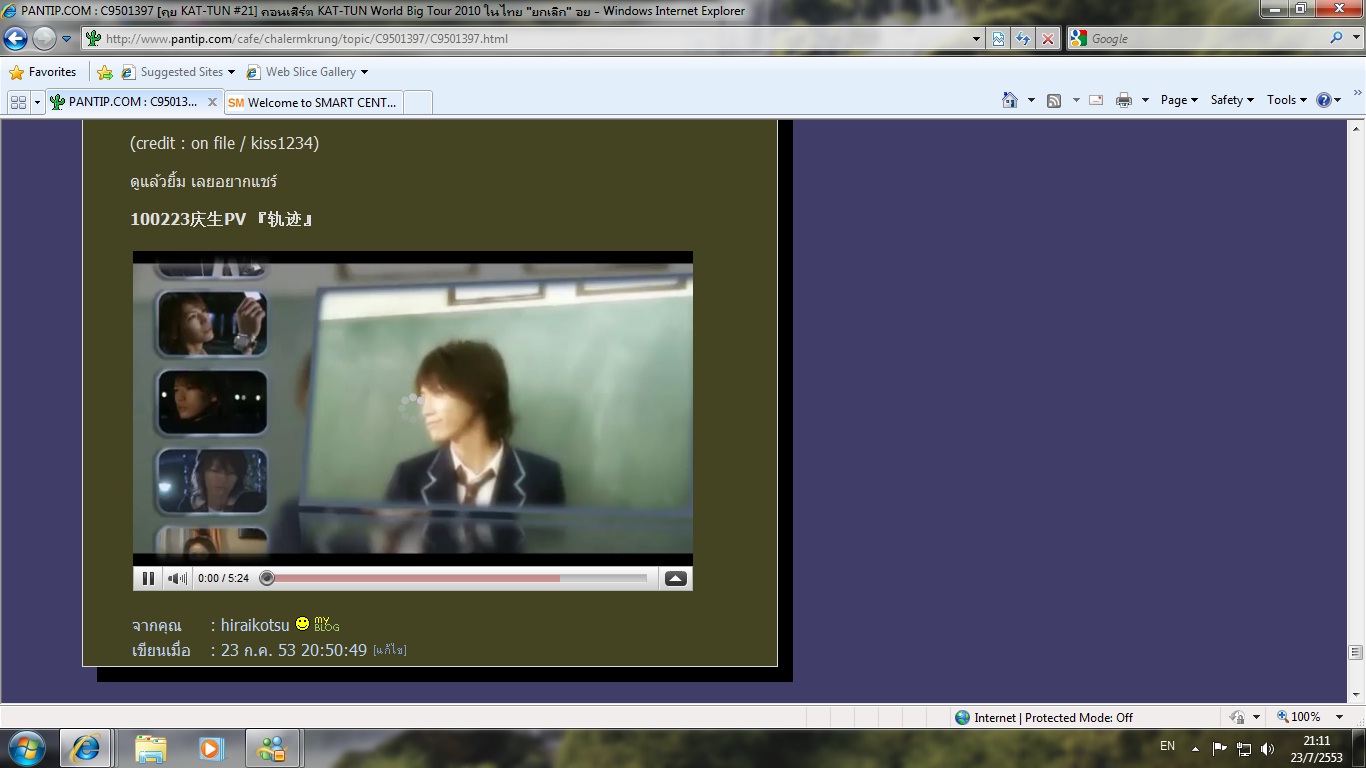
Task: Pause the embedded video
Action: coord(148,578)
